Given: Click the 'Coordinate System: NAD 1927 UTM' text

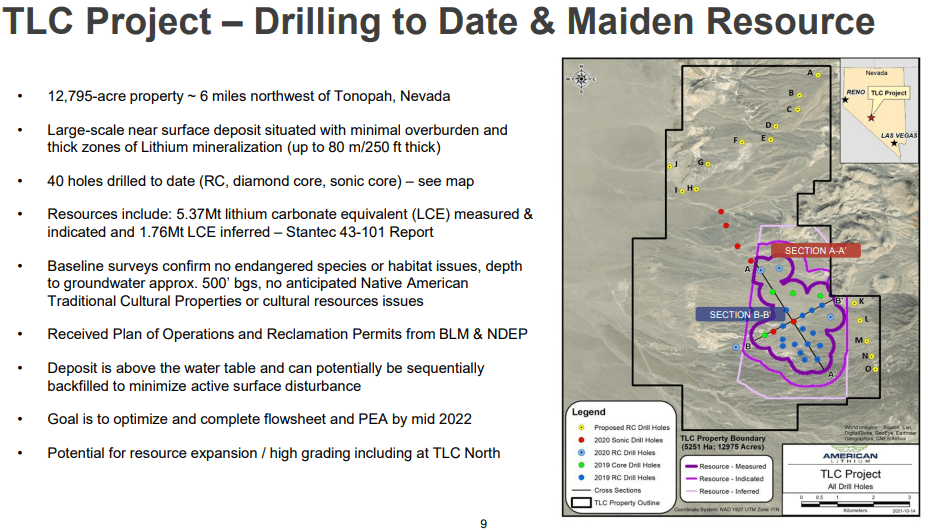Looking at the screenshot, I should click(x=726, y=510).
